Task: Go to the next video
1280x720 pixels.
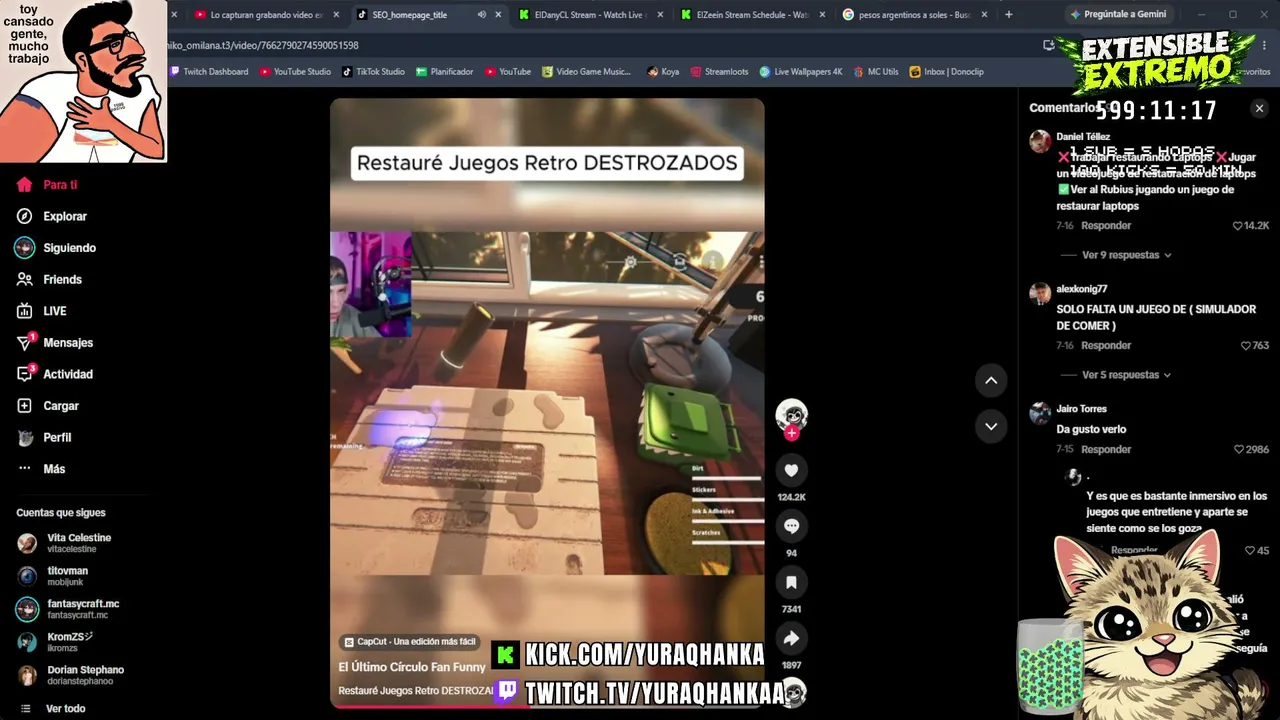Action: [x=991, y=426]
